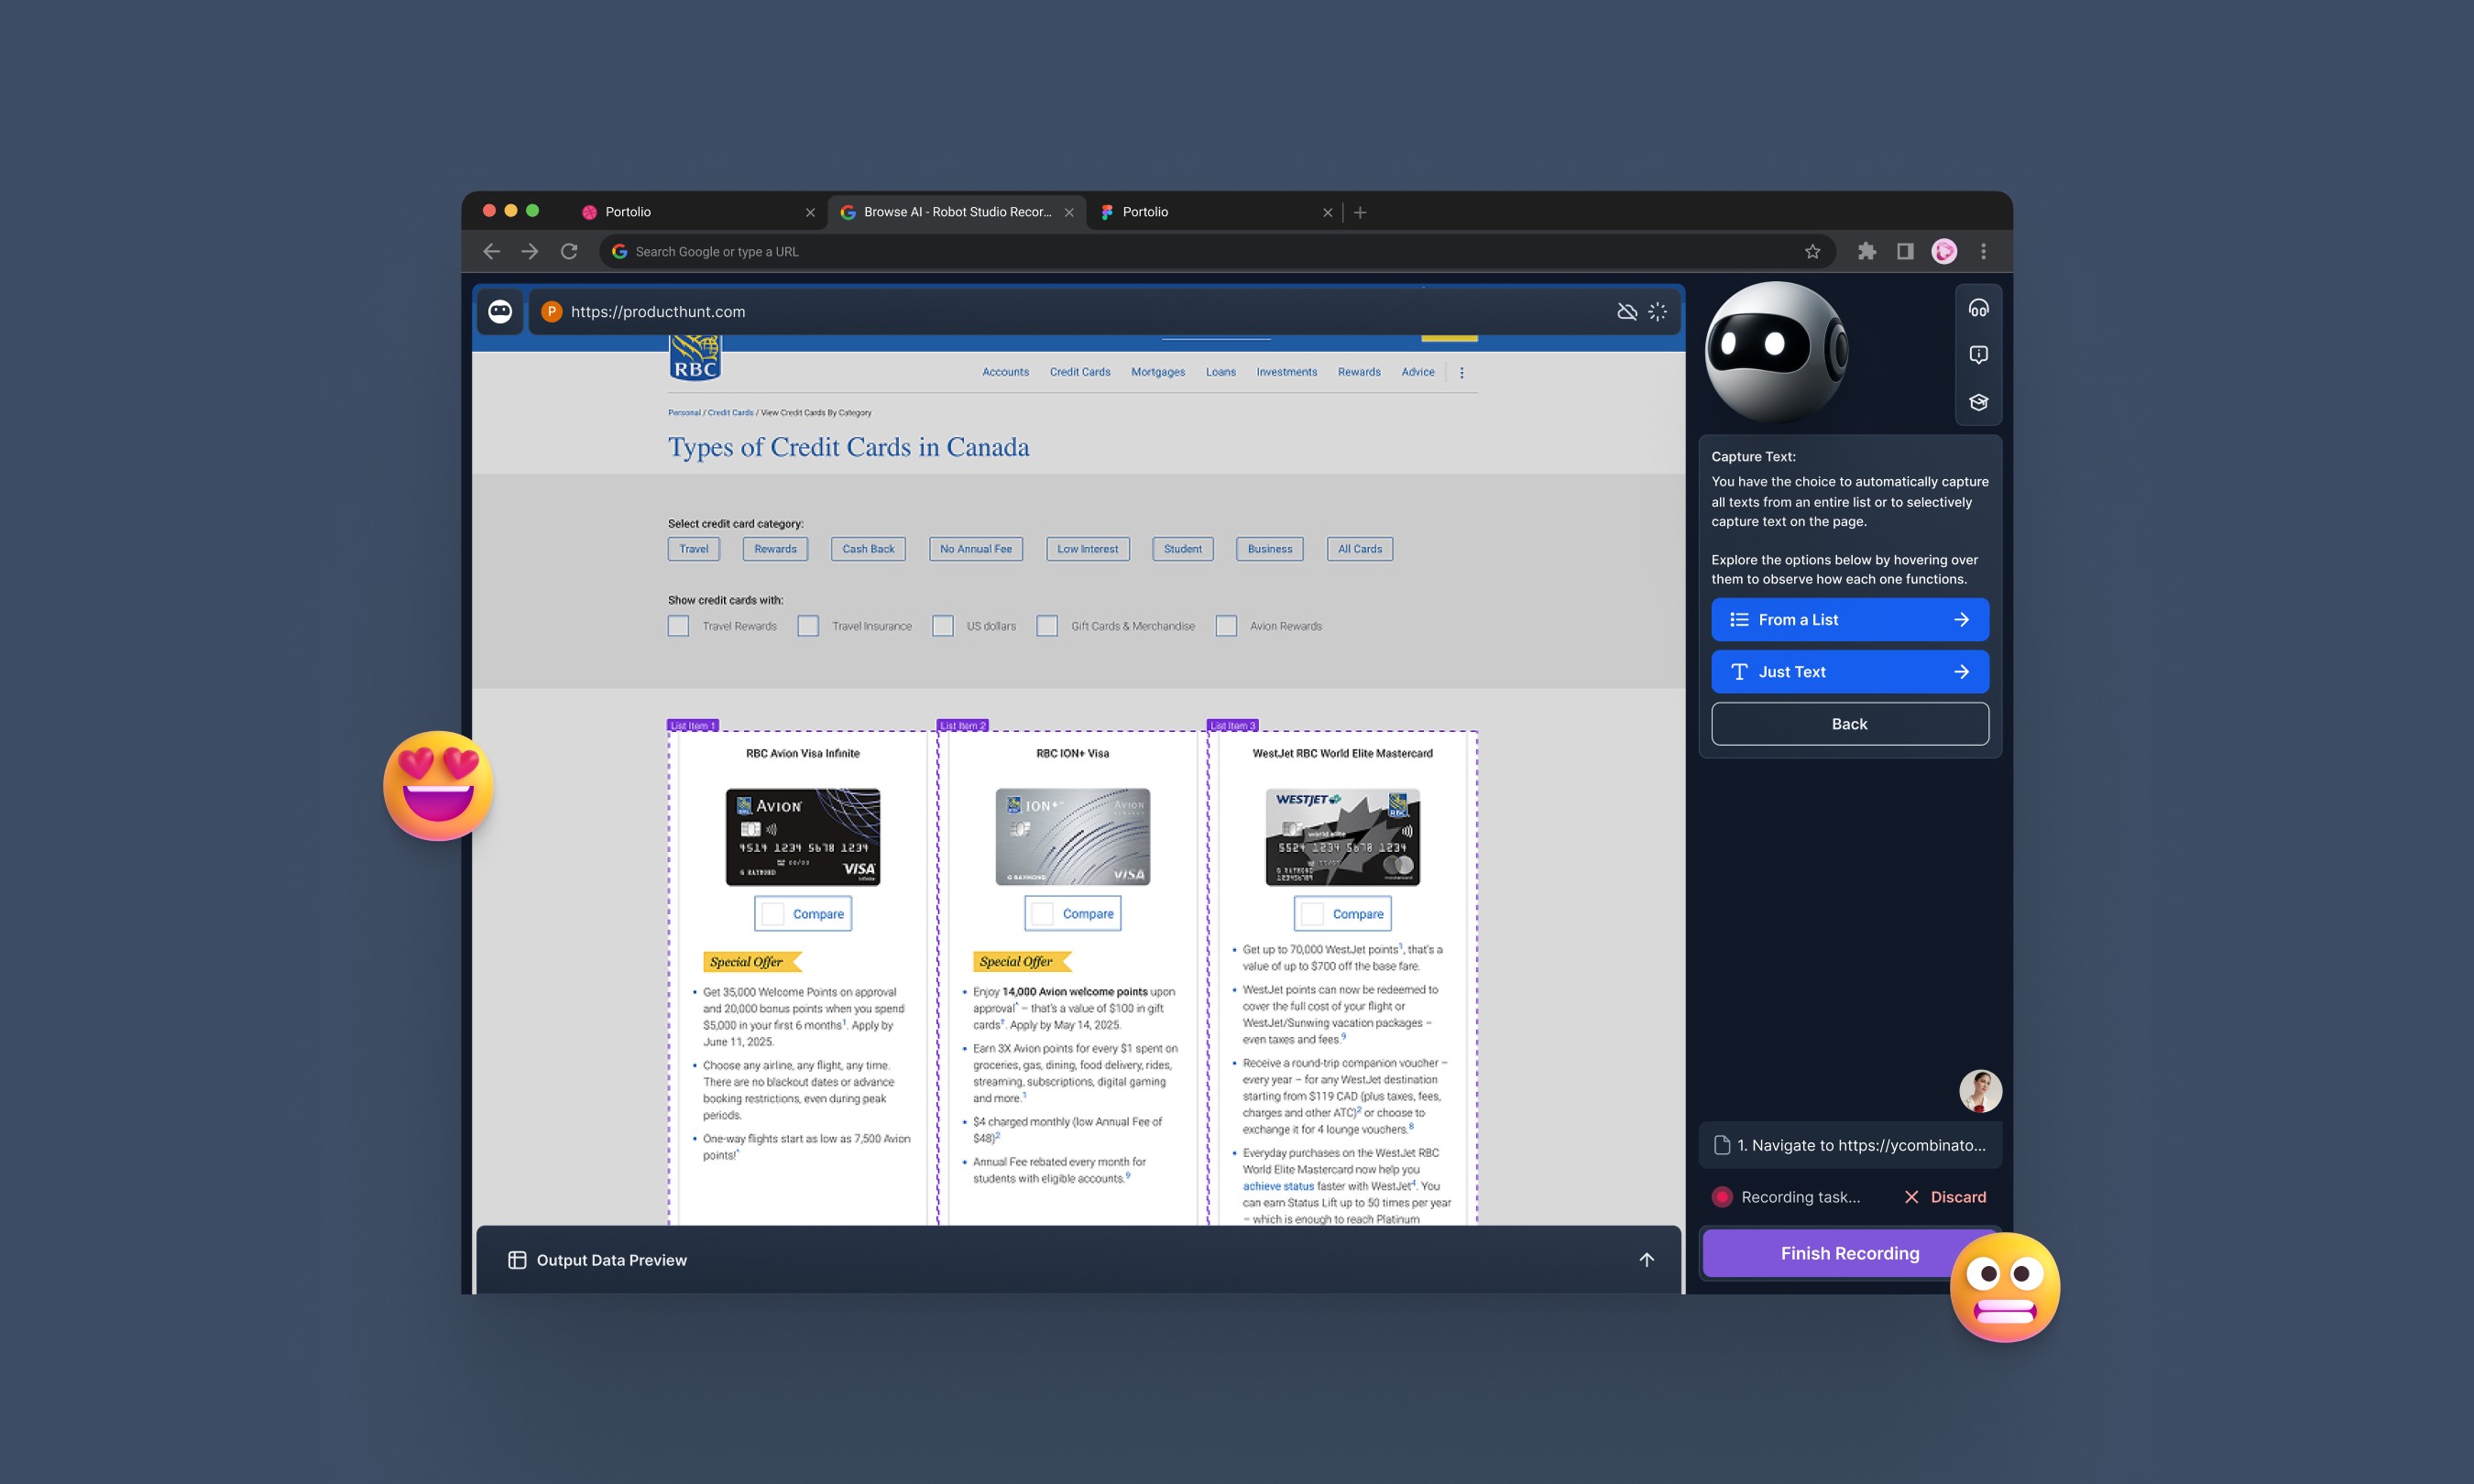Click the loading spinner sparkle icon
2474x1484 pixels.
(1657, 312)
